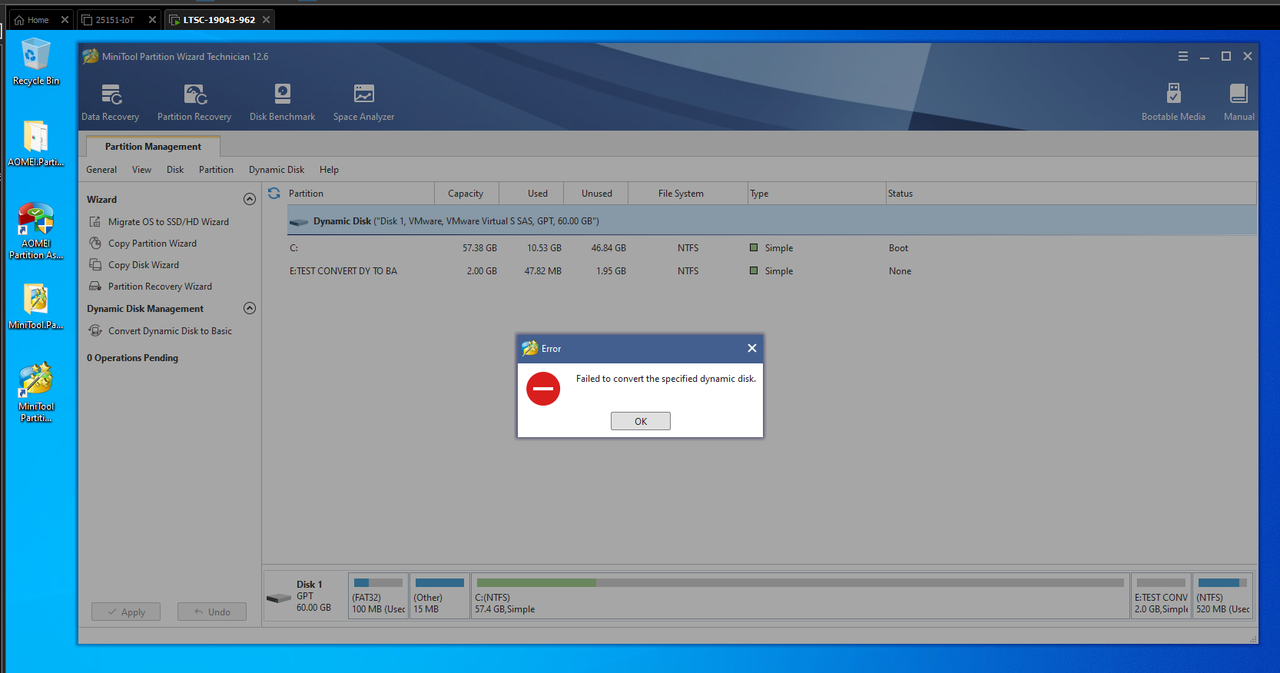Click OK in the Error dialog
The width and height of the screenshot is (1280, 673).
tap(641, 421)
